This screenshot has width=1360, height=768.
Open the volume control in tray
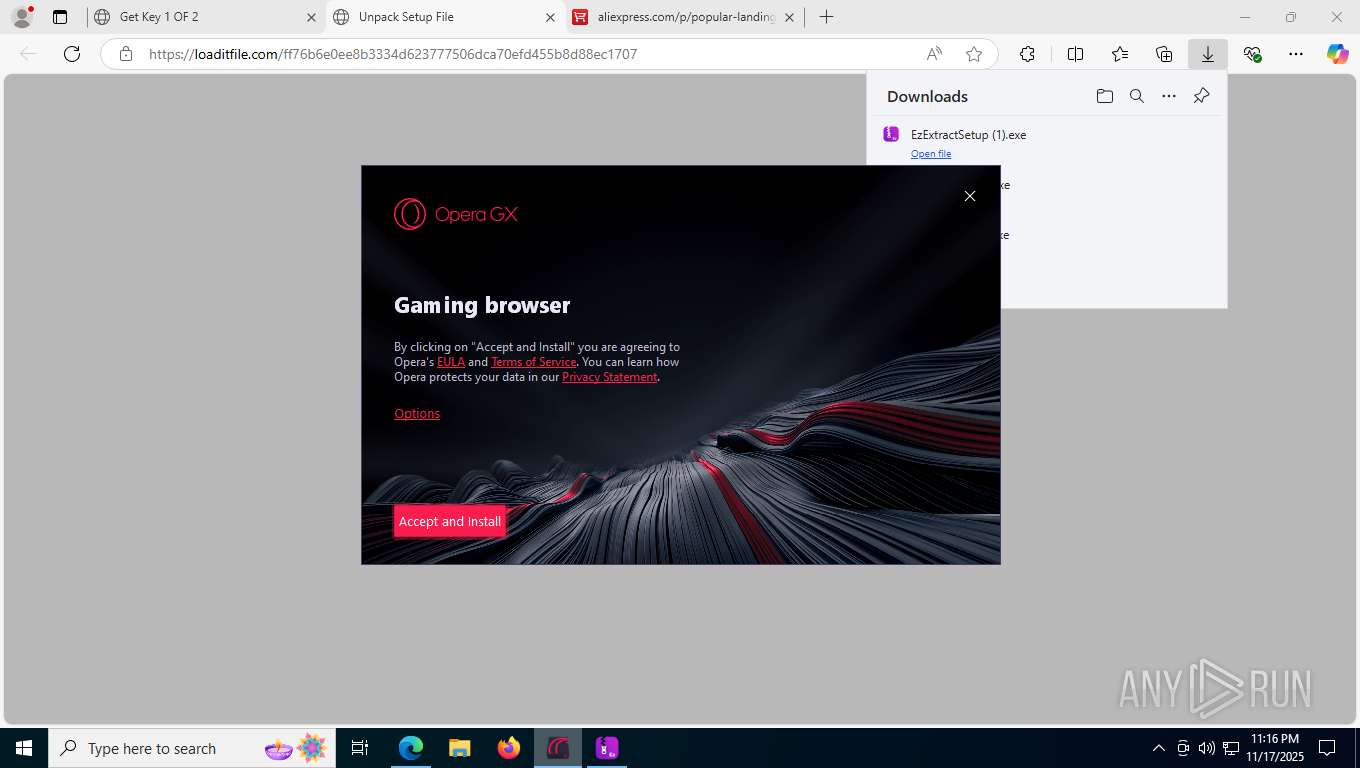pyautogui.click(x=1206, y=748)
